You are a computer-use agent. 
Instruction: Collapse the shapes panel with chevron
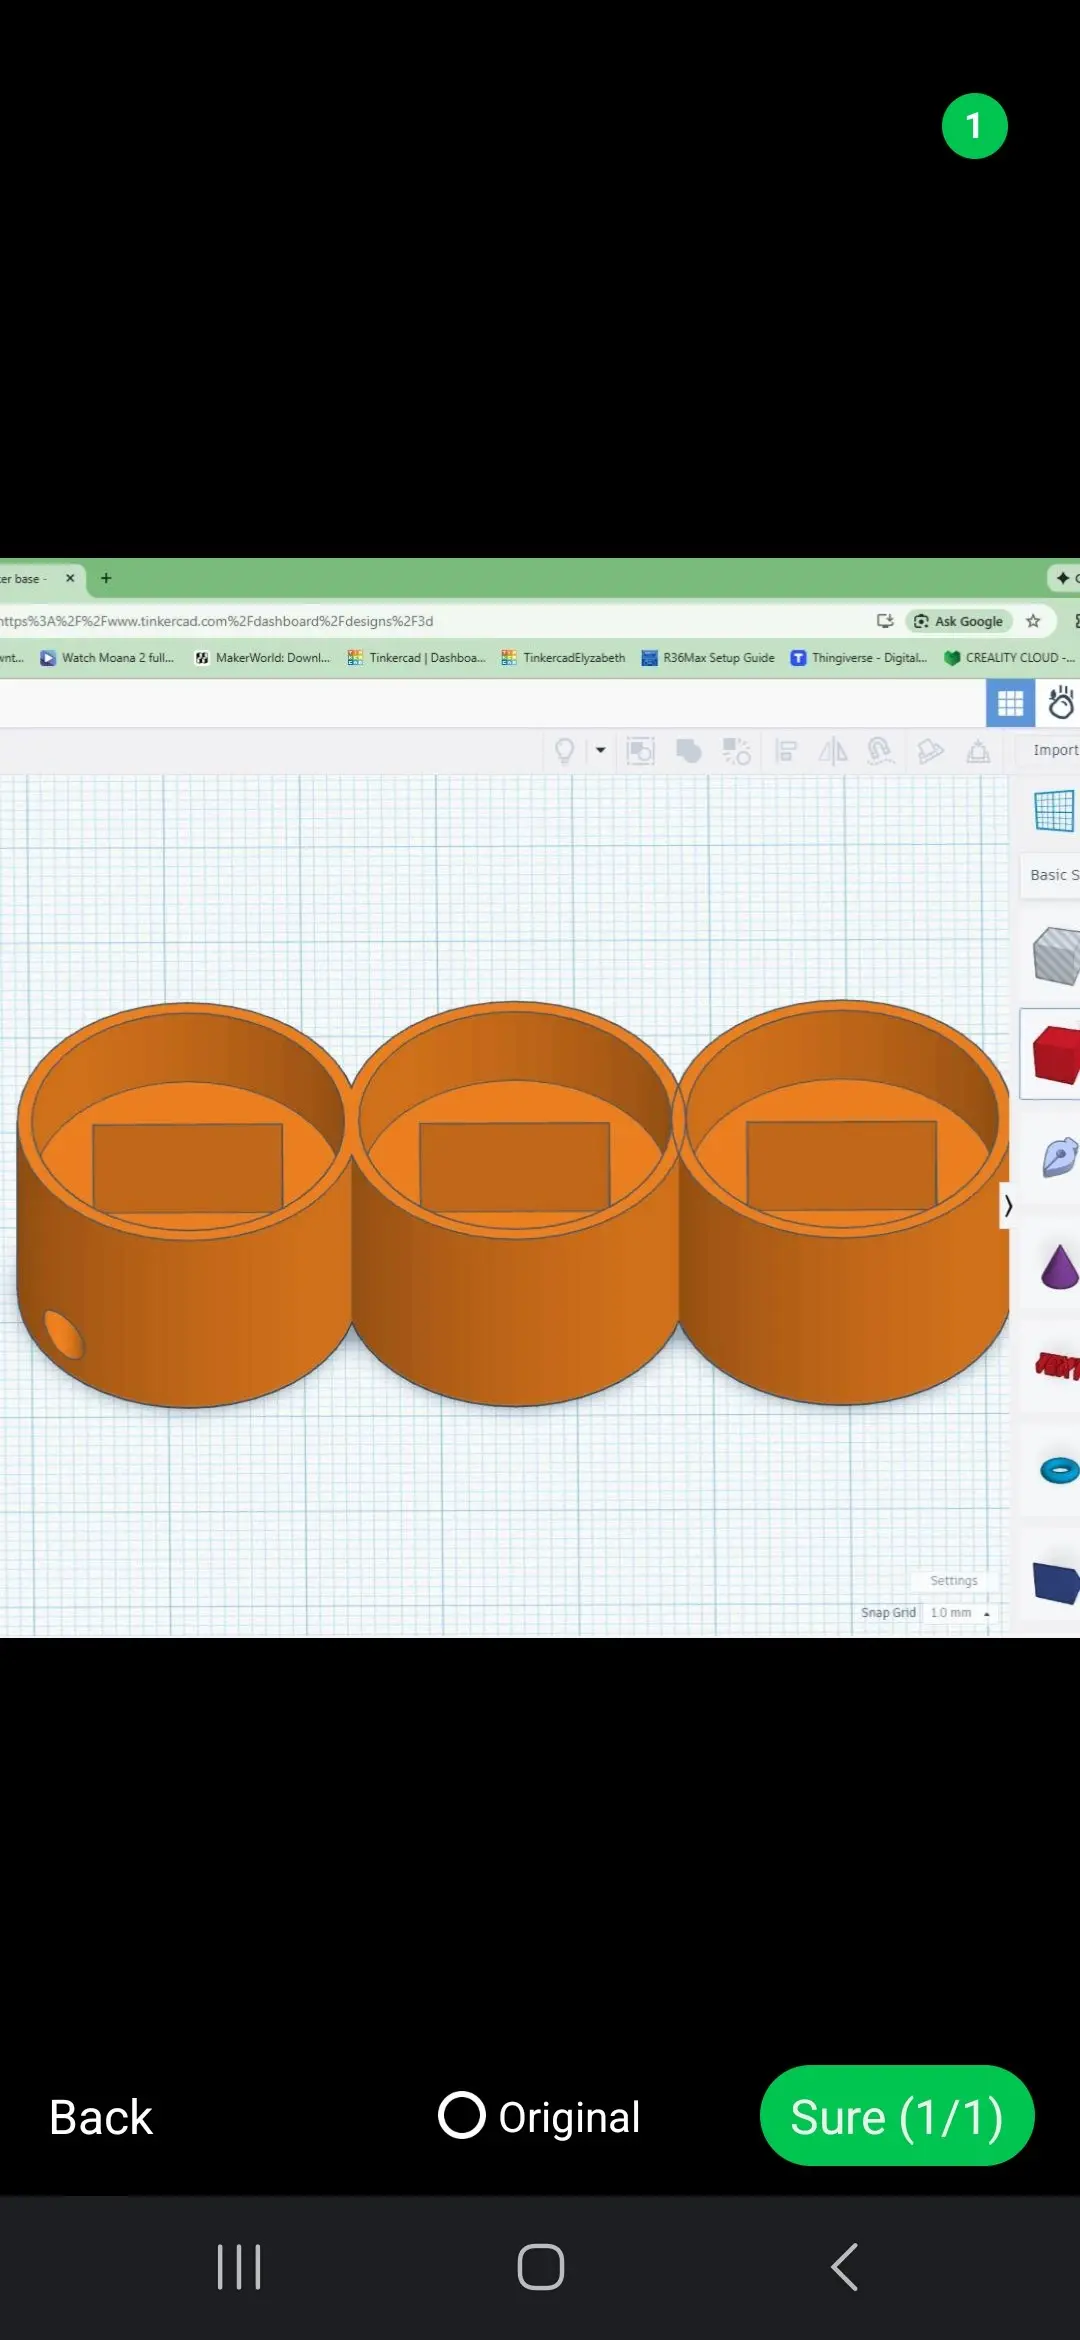coord(1008,1206)
